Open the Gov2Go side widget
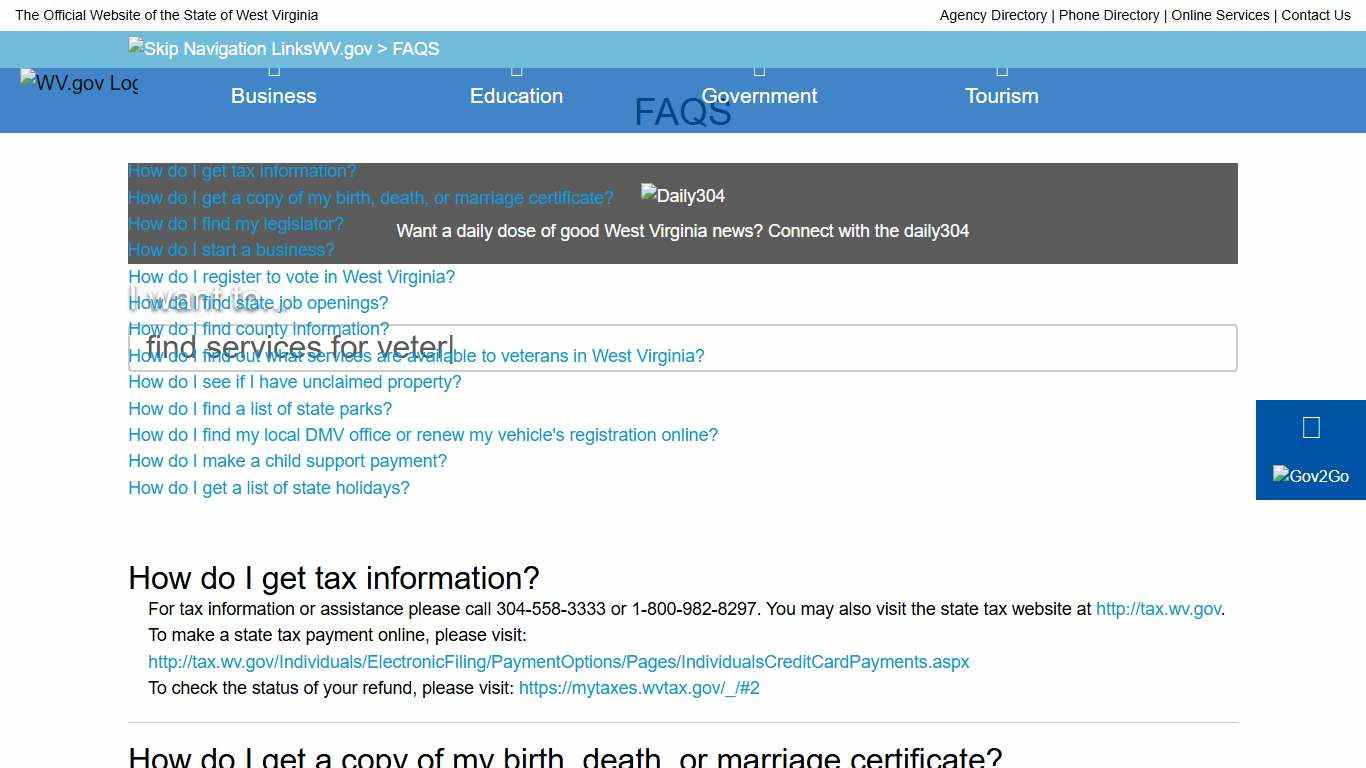 1310,450
